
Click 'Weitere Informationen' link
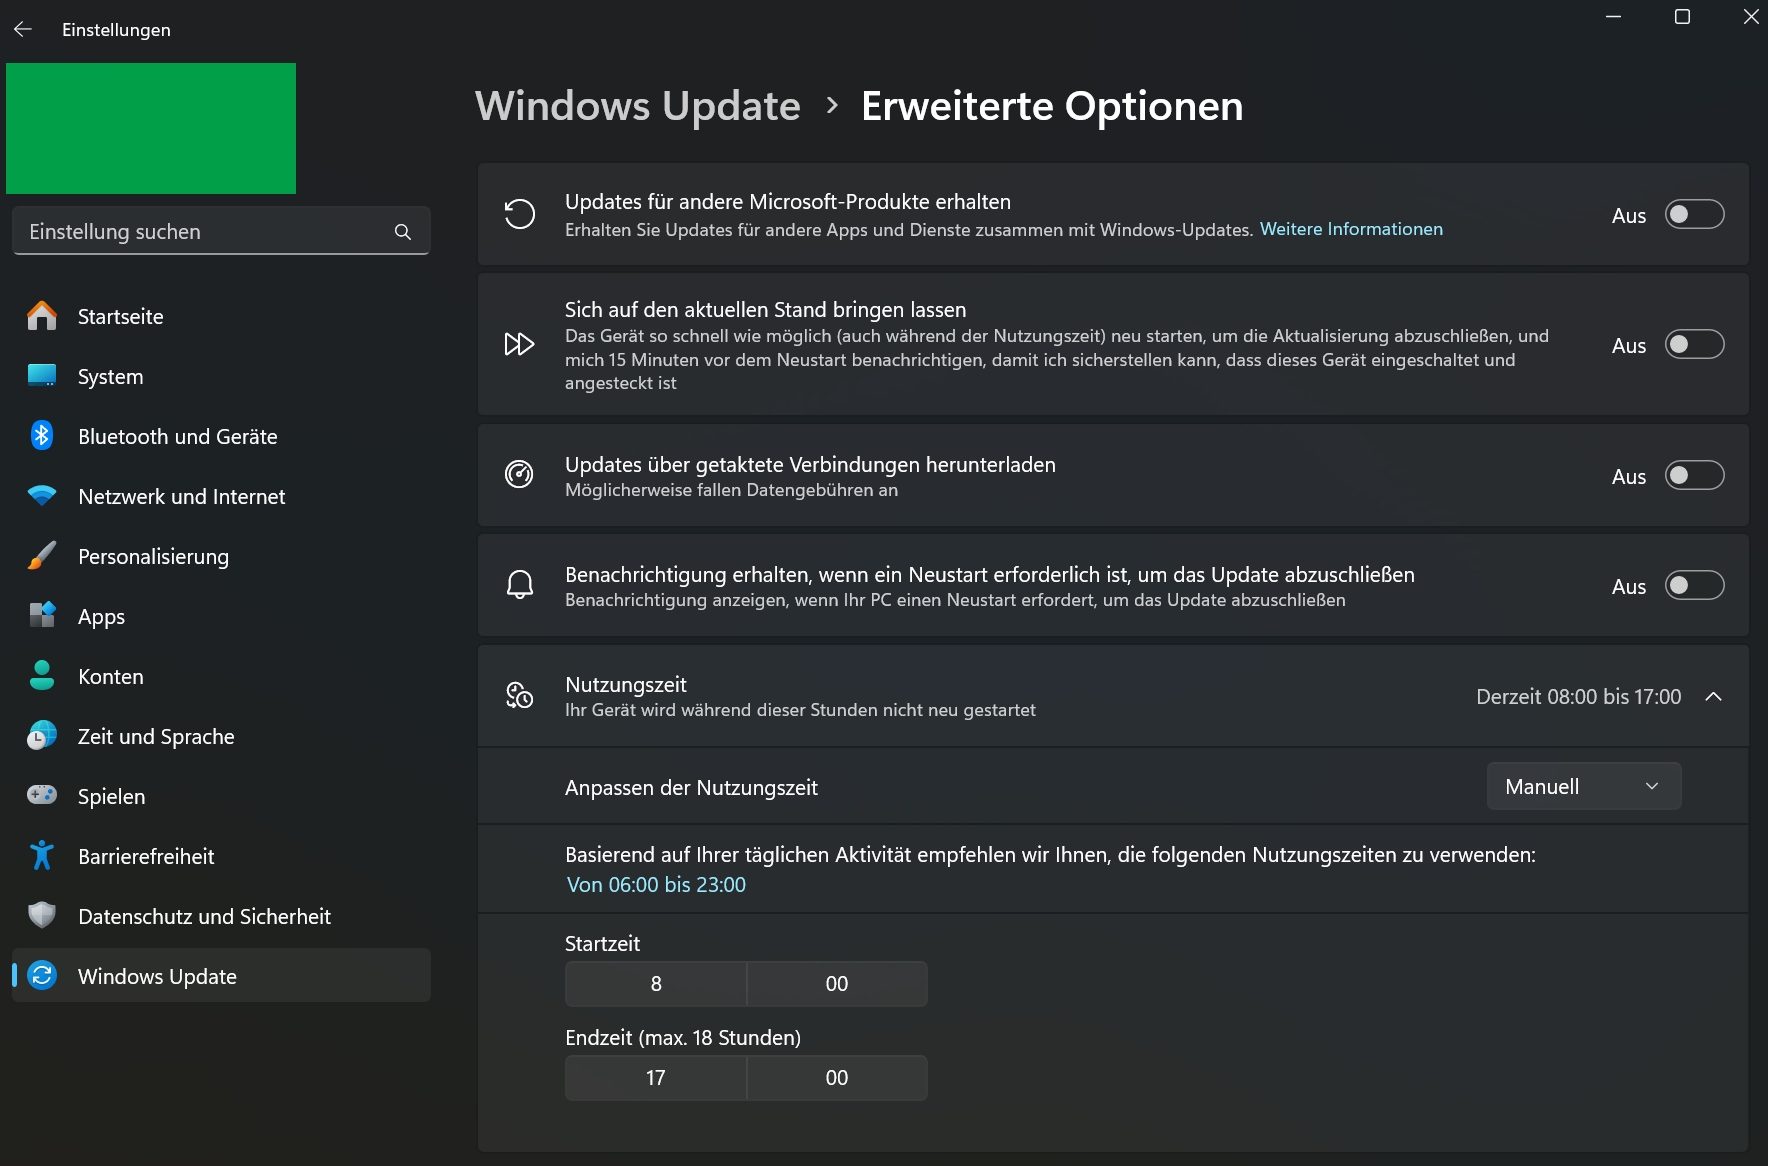click(1351, 229)
